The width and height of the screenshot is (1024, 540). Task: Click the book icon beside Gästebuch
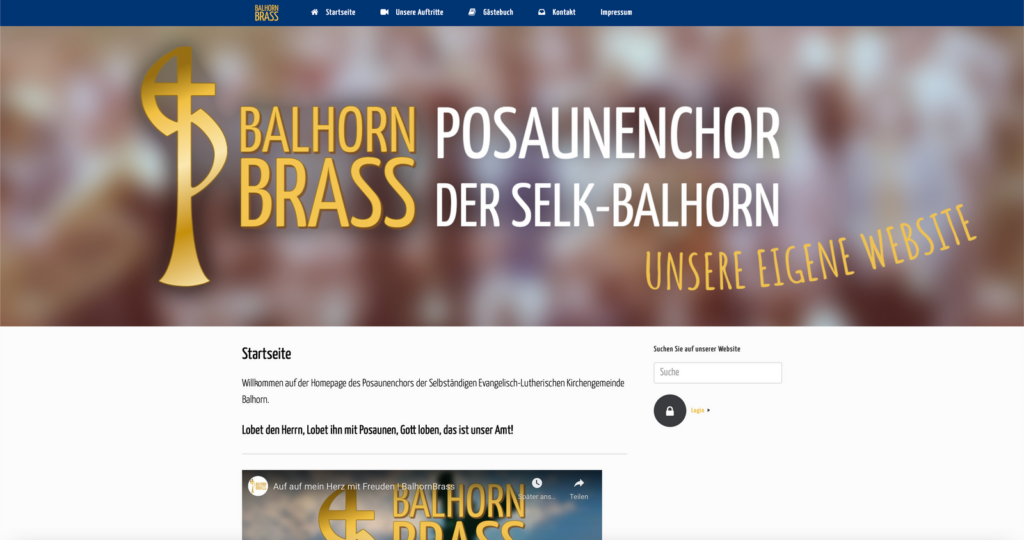point(472,12)
